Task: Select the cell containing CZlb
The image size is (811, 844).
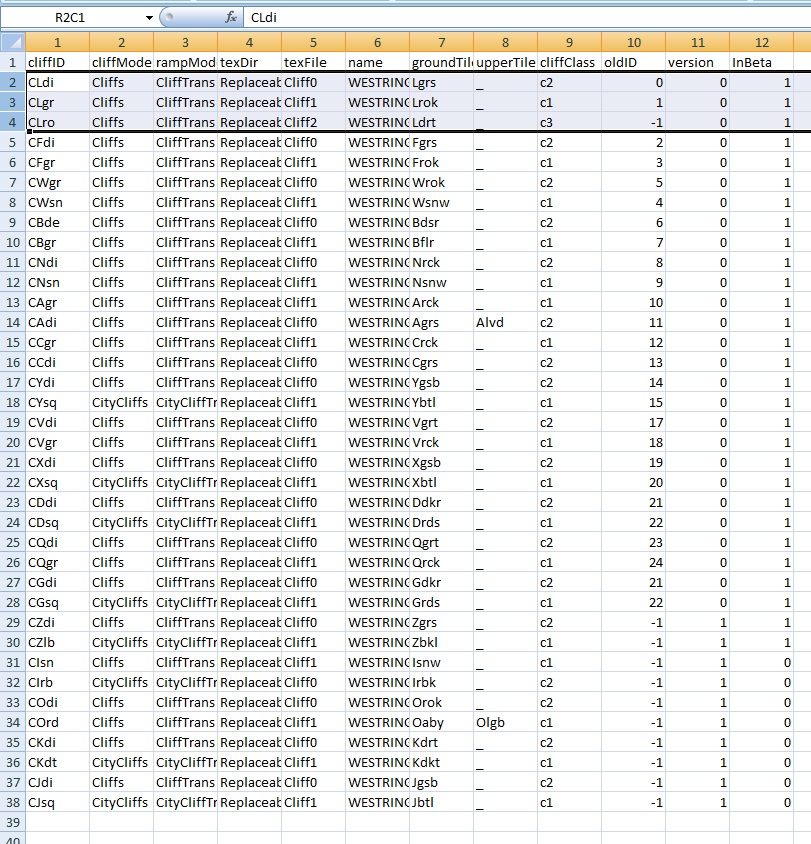Action: (58, 642)
